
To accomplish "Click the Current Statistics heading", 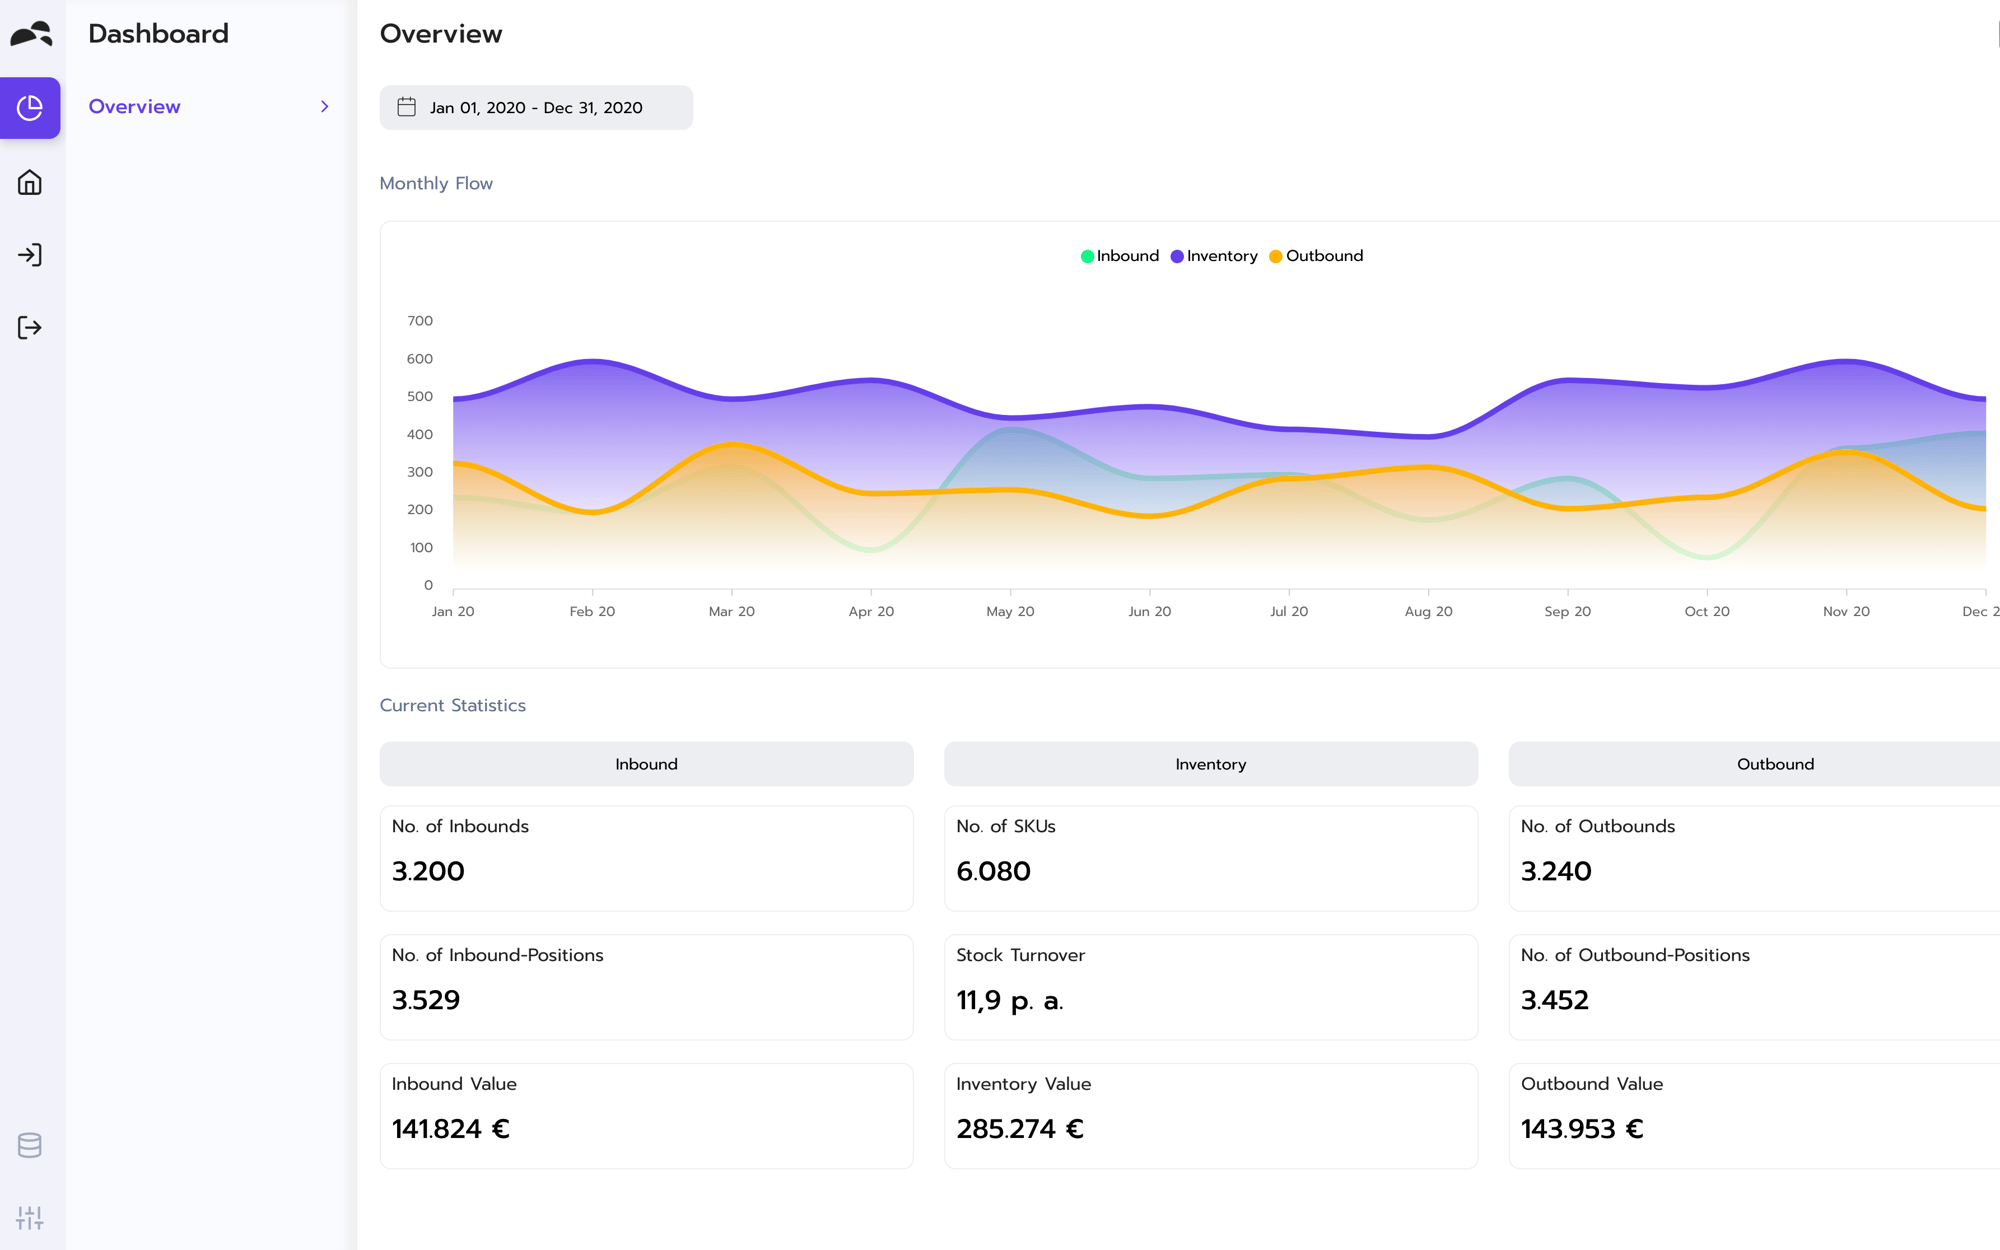I will [452, 706].
